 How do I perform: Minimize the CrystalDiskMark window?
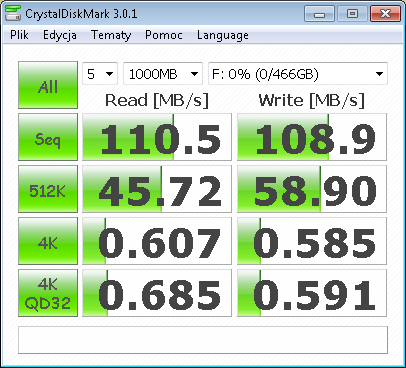[x=319, y=14]
